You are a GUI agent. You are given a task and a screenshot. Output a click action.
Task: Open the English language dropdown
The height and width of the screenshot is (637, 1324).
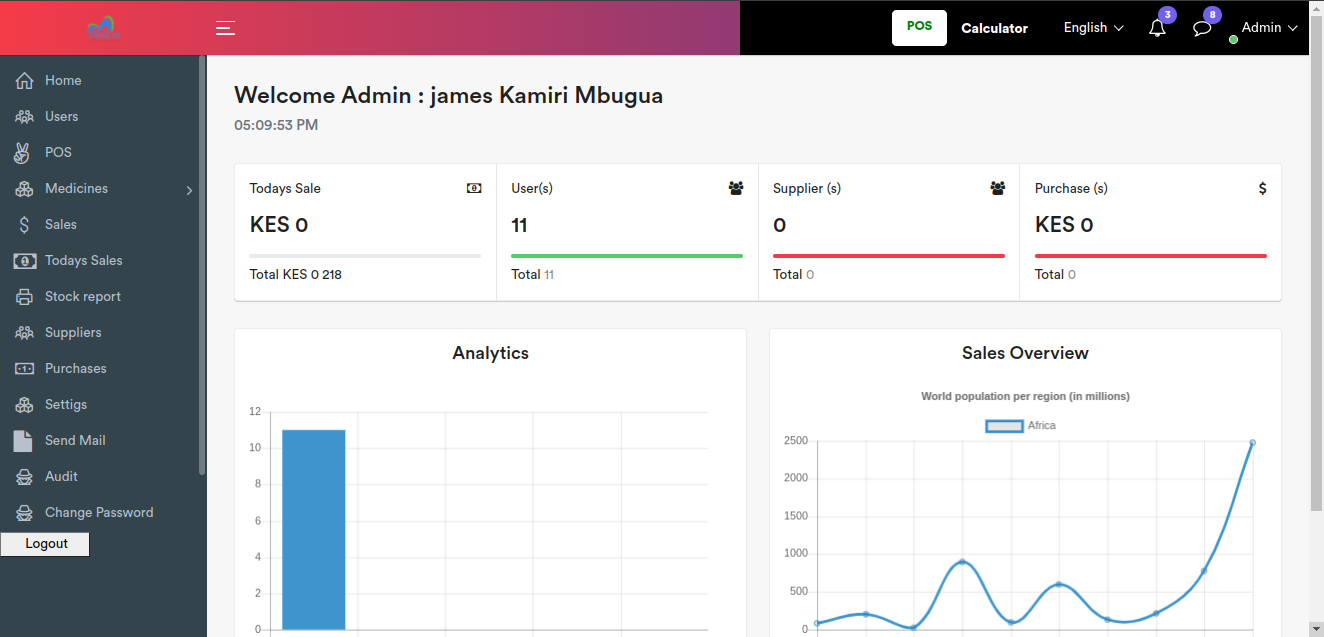[x=1093, y=28]
